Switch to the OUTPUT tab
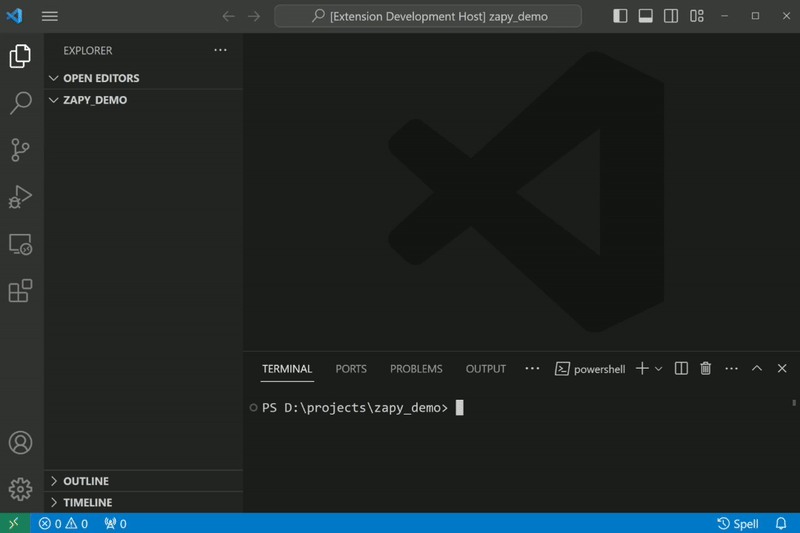The height and width of the screenshot is (533, 800). pos(486,369)
